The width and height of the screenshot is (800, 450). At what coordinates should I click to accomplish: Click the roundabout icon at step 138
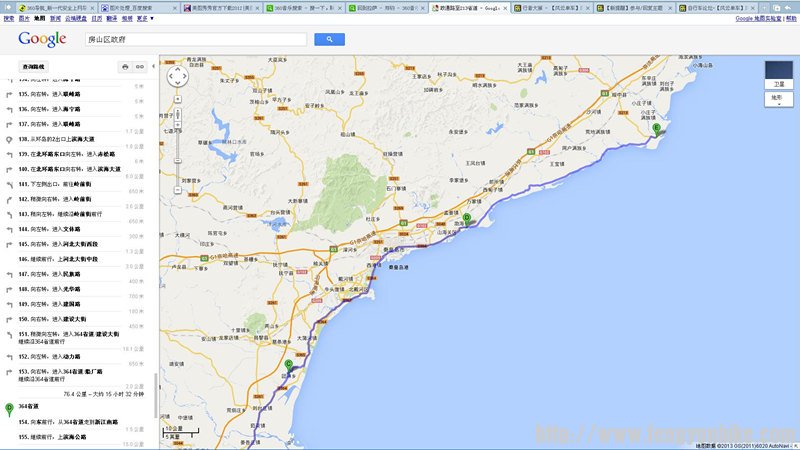[x=9, y=140]
